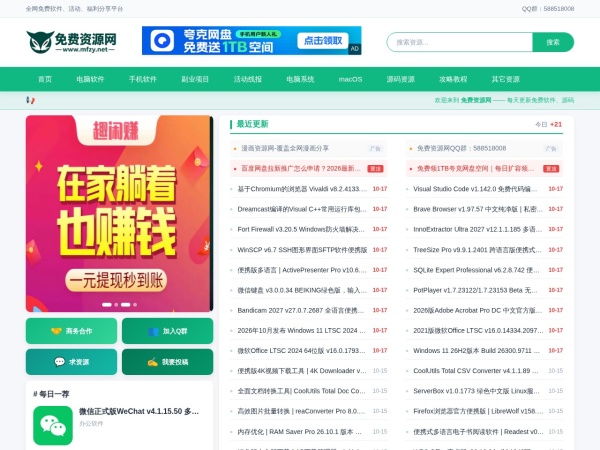Open the 手机软件 navigation item
Screen dimensions: 600x450
[143, 79]
